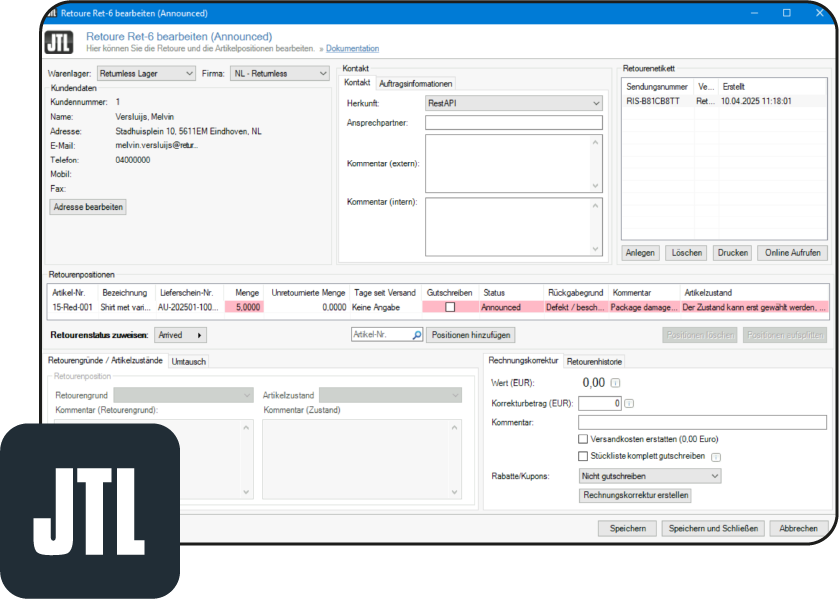The width and height of the screenshot is (839, 599).
Task: Switch to the Kontakt tab
Action: 357,82
